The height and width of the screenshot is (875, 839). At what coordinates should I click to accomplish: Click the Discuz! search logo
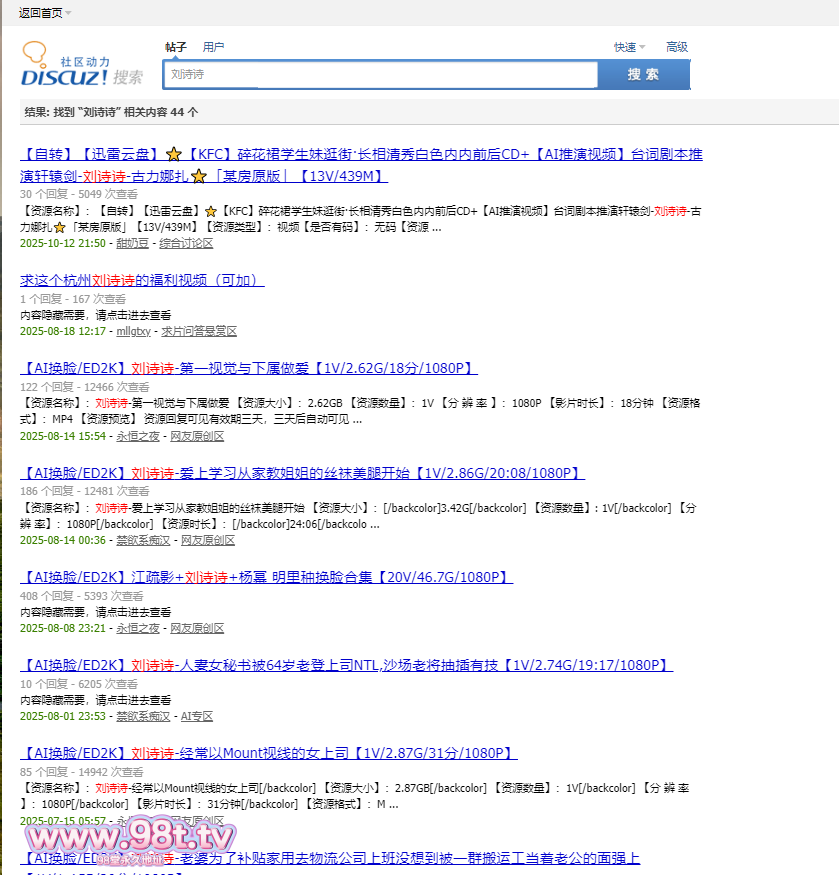(x=81, y=67)
